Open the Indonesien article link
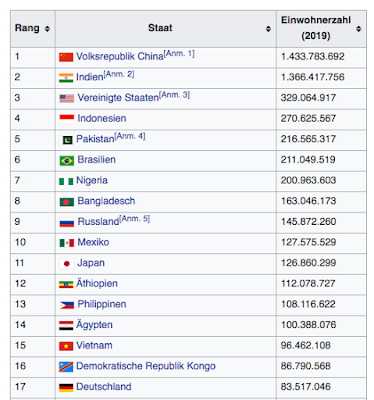This screenshot has height=400, width=374. 102,118
